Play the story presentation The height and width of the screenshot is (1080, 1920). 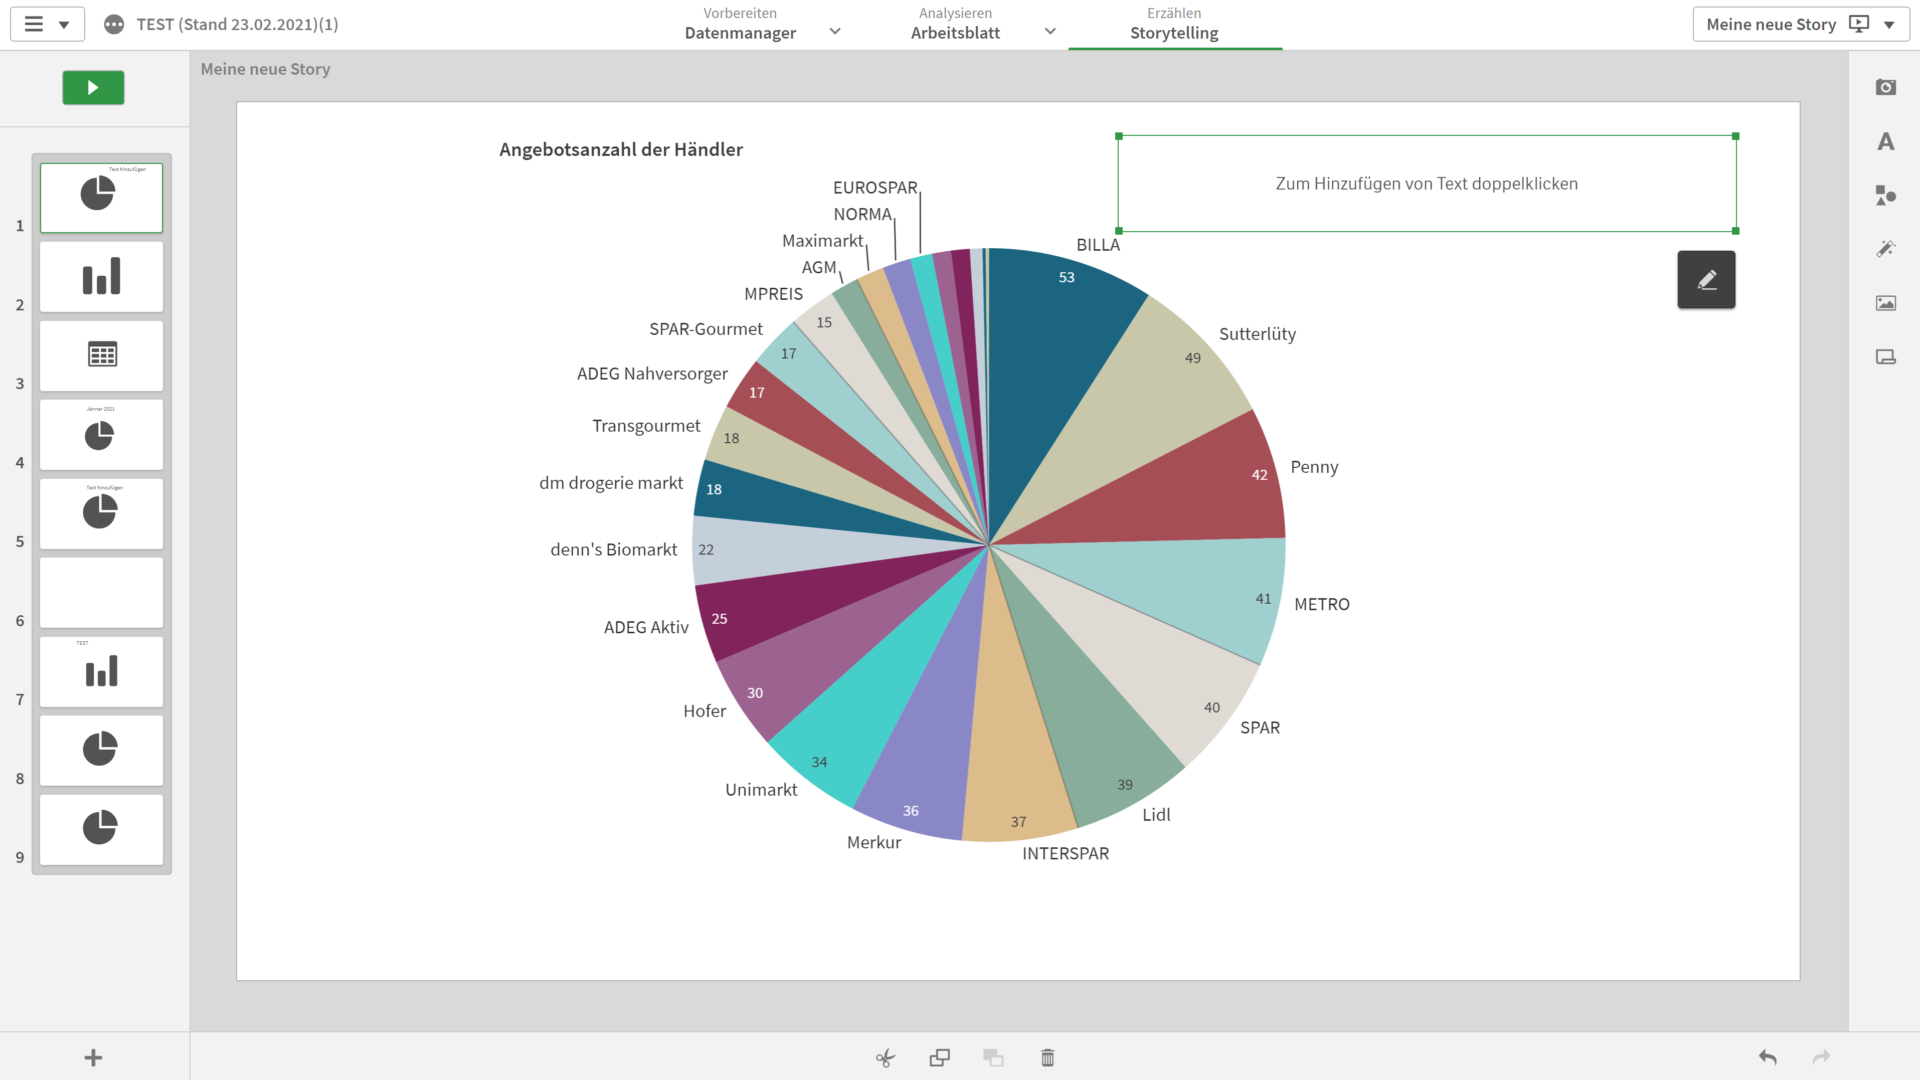pos(93,88)
